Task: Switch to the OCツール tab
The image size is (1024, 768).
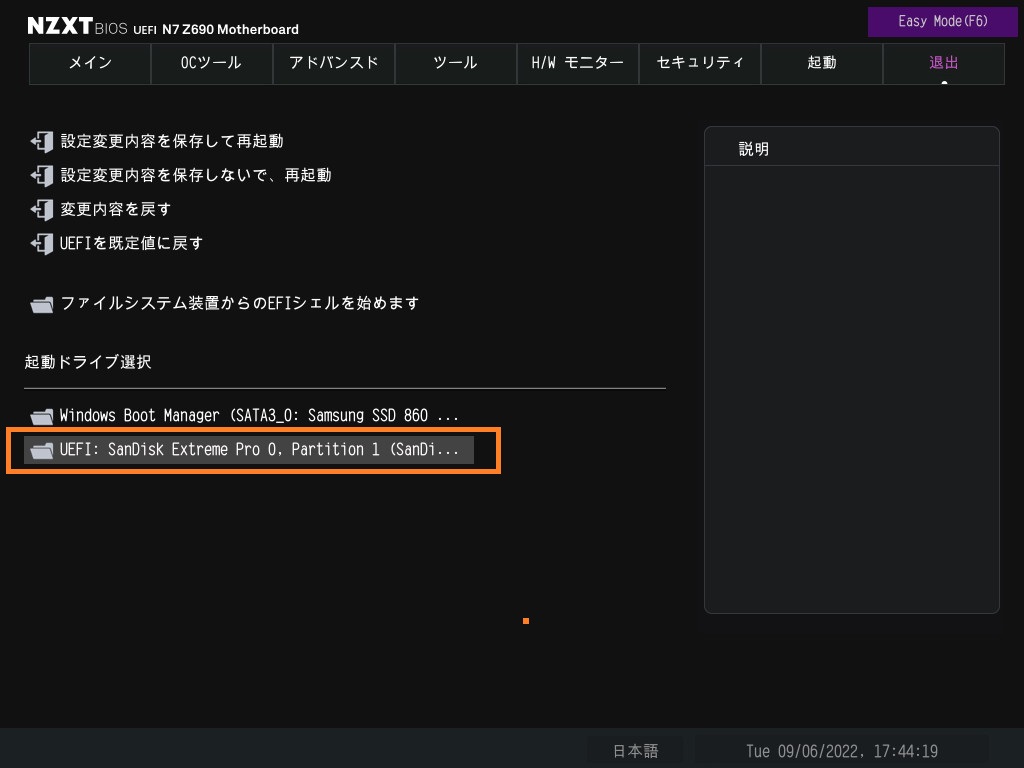Action: (x=212, y=63)
